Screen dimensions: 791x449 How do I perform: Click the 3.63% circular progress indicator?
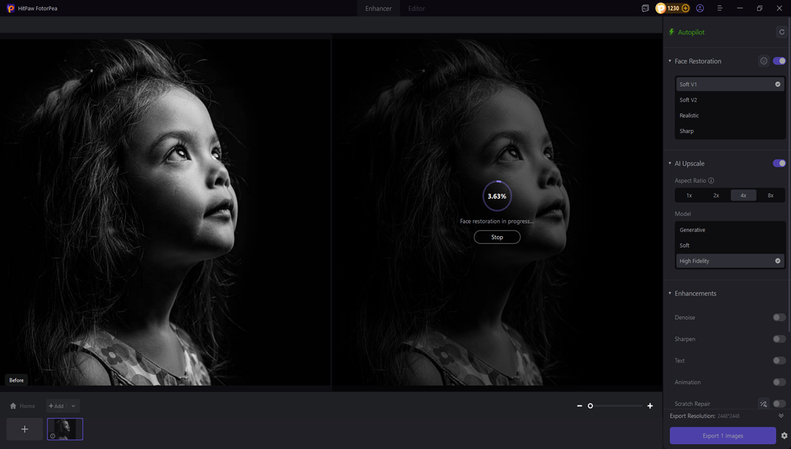tap(497, 196)
